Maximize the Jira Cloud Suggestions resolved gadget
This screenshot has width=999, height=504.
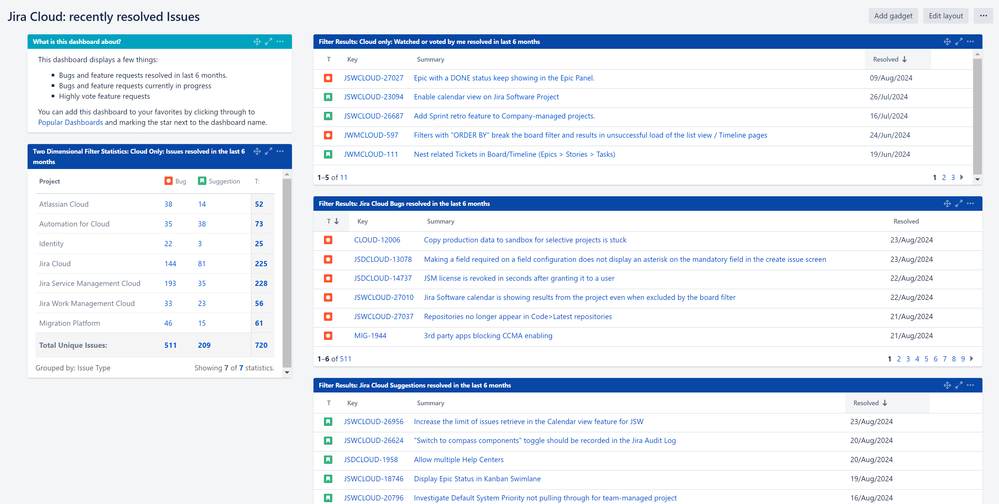pyautogui.click(x=959, y=385)
